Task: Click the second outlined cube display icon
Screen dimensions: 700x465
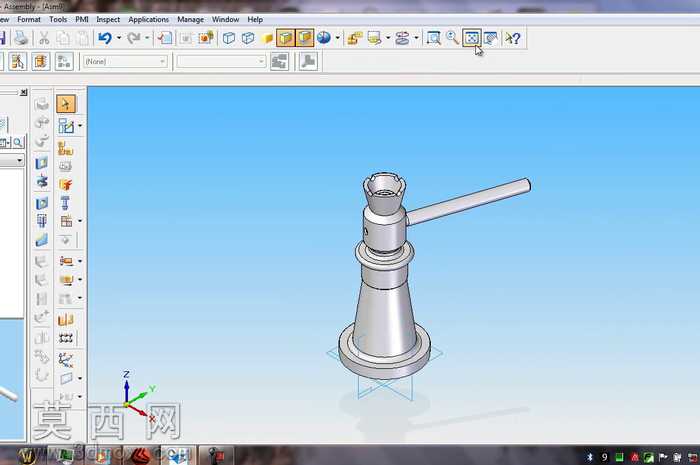Action: point(248,38)
